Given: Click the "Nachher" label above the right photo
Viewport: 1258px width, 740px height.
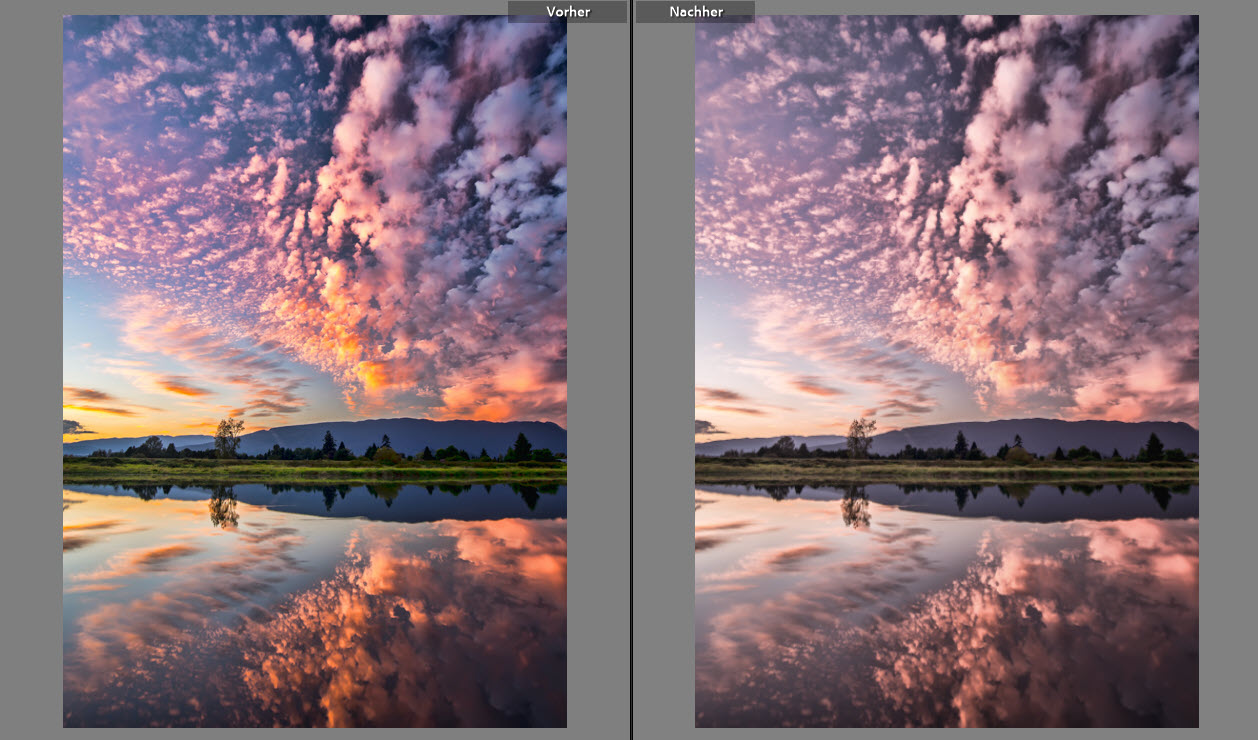Looking at the screenshot, I should pos(696,12).
